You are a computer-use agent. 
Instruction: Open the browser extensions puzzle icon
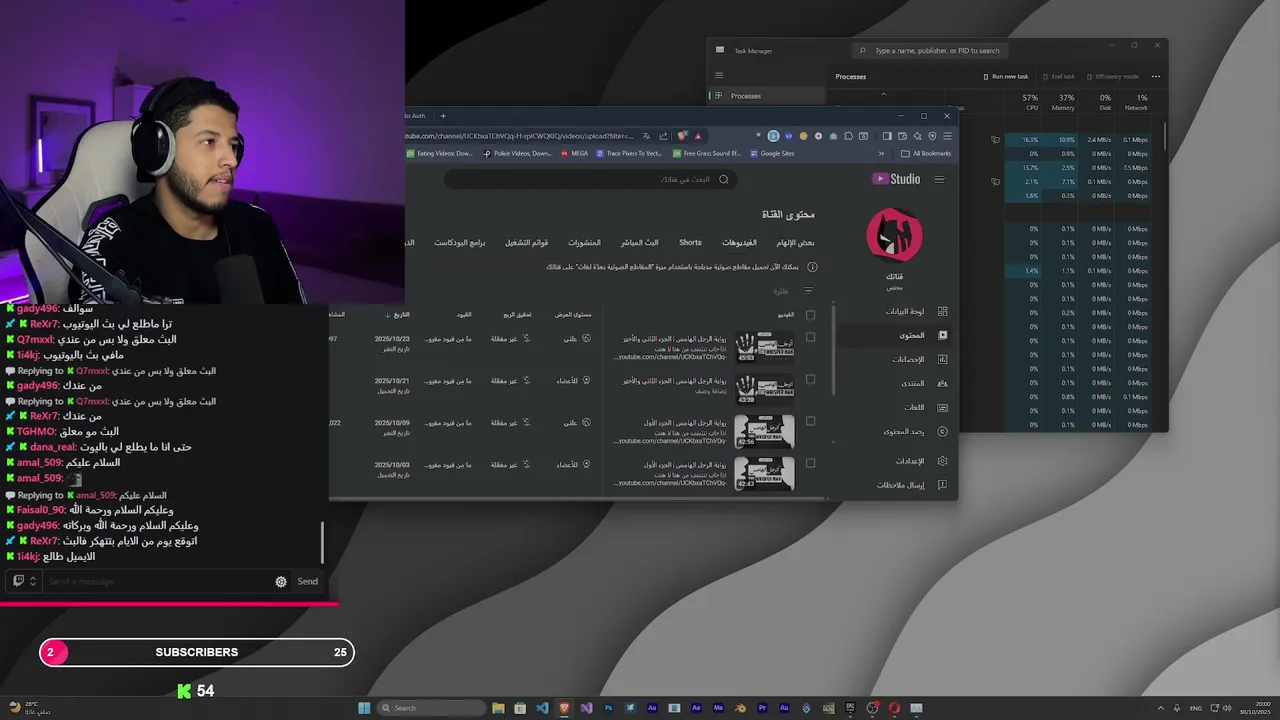click(848, 136)
